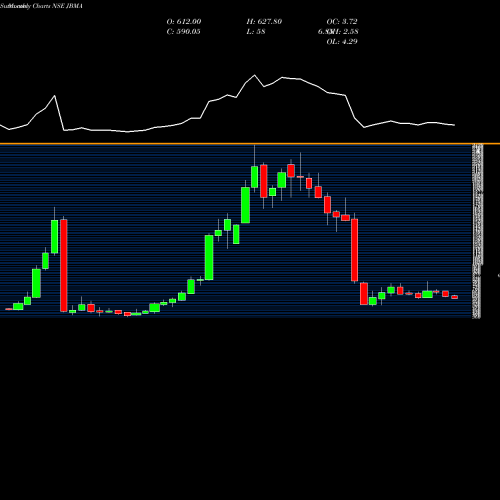Click the 'L: 58' low price value
This screenshot has height=500, width=500.
click(x=256, y=31)
